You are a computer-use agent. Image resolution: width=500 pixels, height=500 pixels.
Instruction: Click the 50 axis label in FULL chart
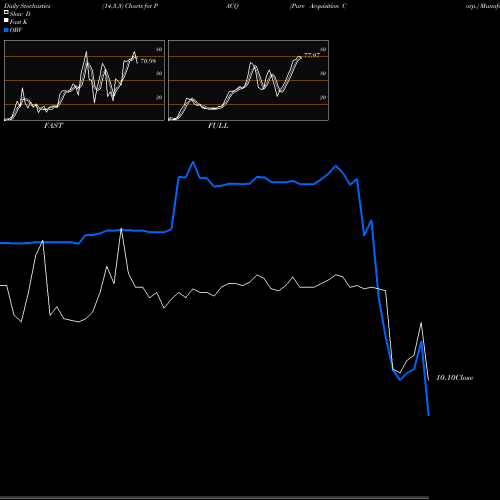323,73
